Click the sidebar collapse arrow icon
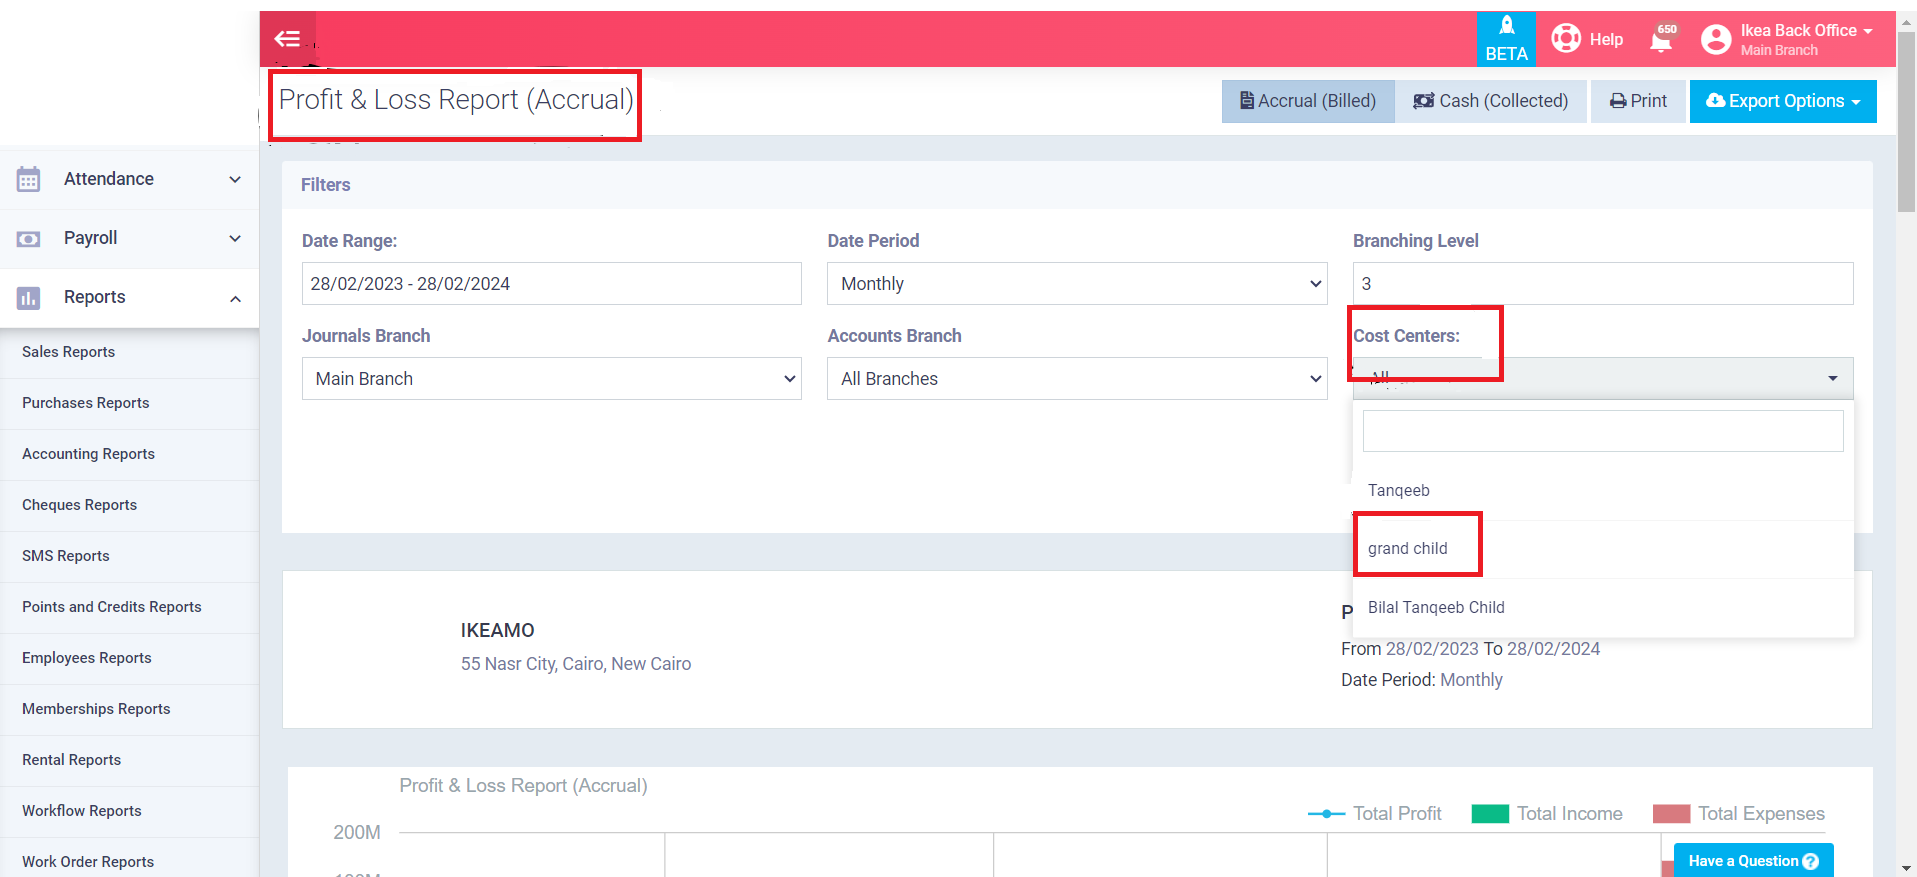 (x=288, y=39)
